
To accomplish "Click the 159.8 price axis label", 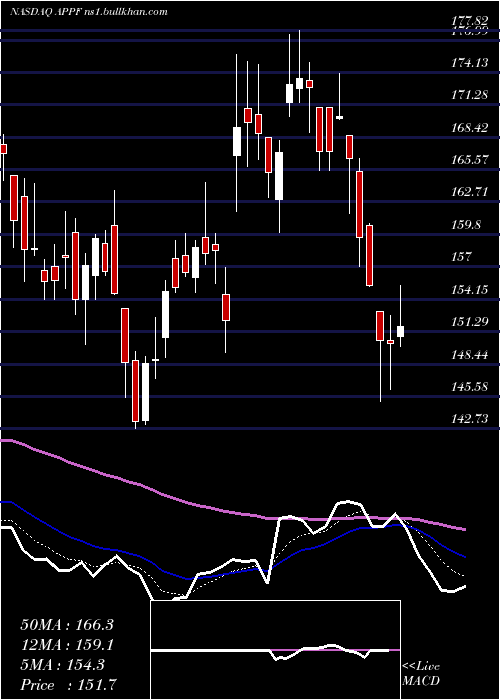I will pyautogui.click(x=466, y=225).
